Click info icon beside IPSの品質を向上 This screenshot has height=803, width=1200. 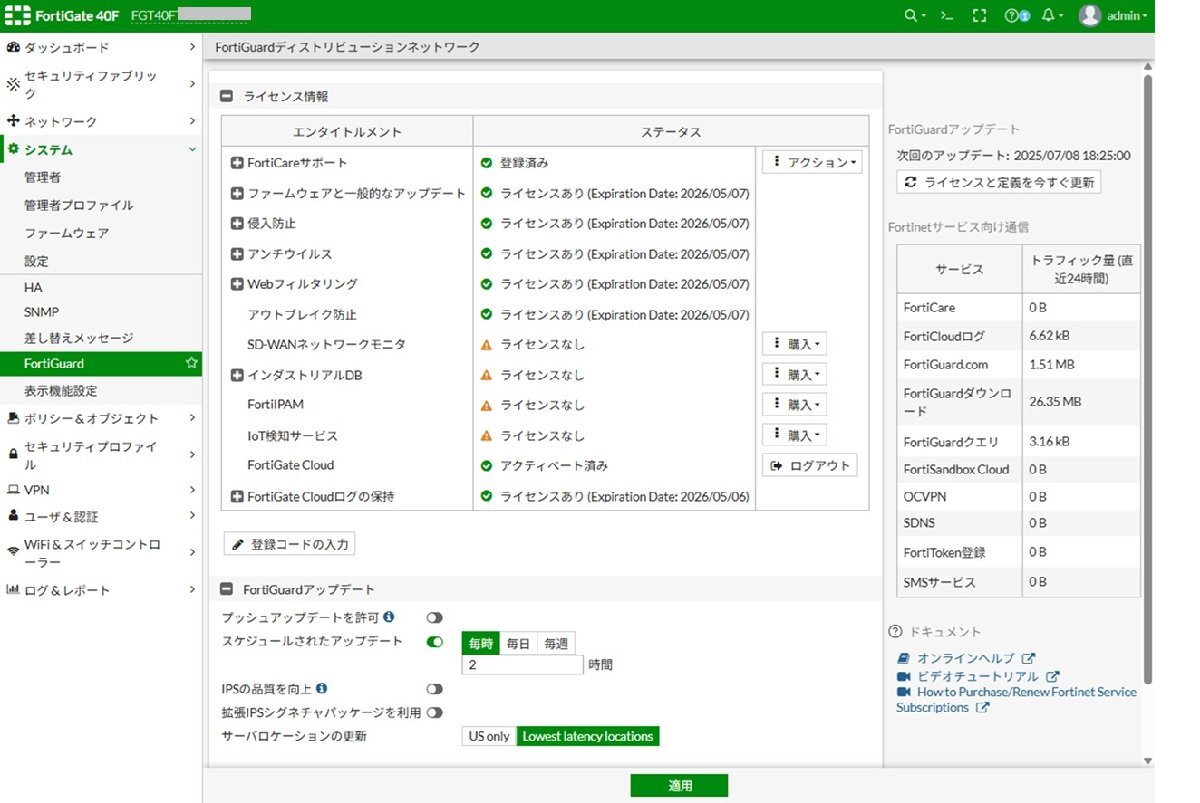321,689
